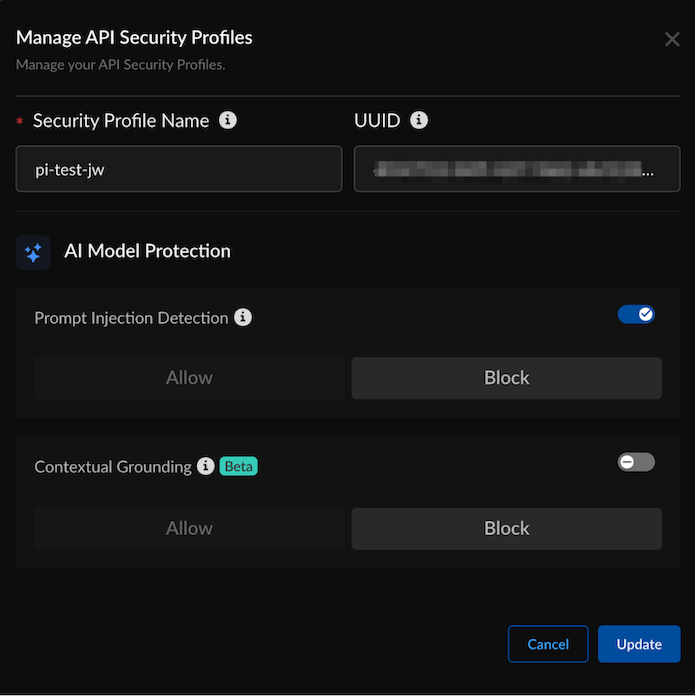The width and height of the screenshot is (695, 698).
Task: Choose Block under Contextual Grounding
Action: (x=506, y=528)
